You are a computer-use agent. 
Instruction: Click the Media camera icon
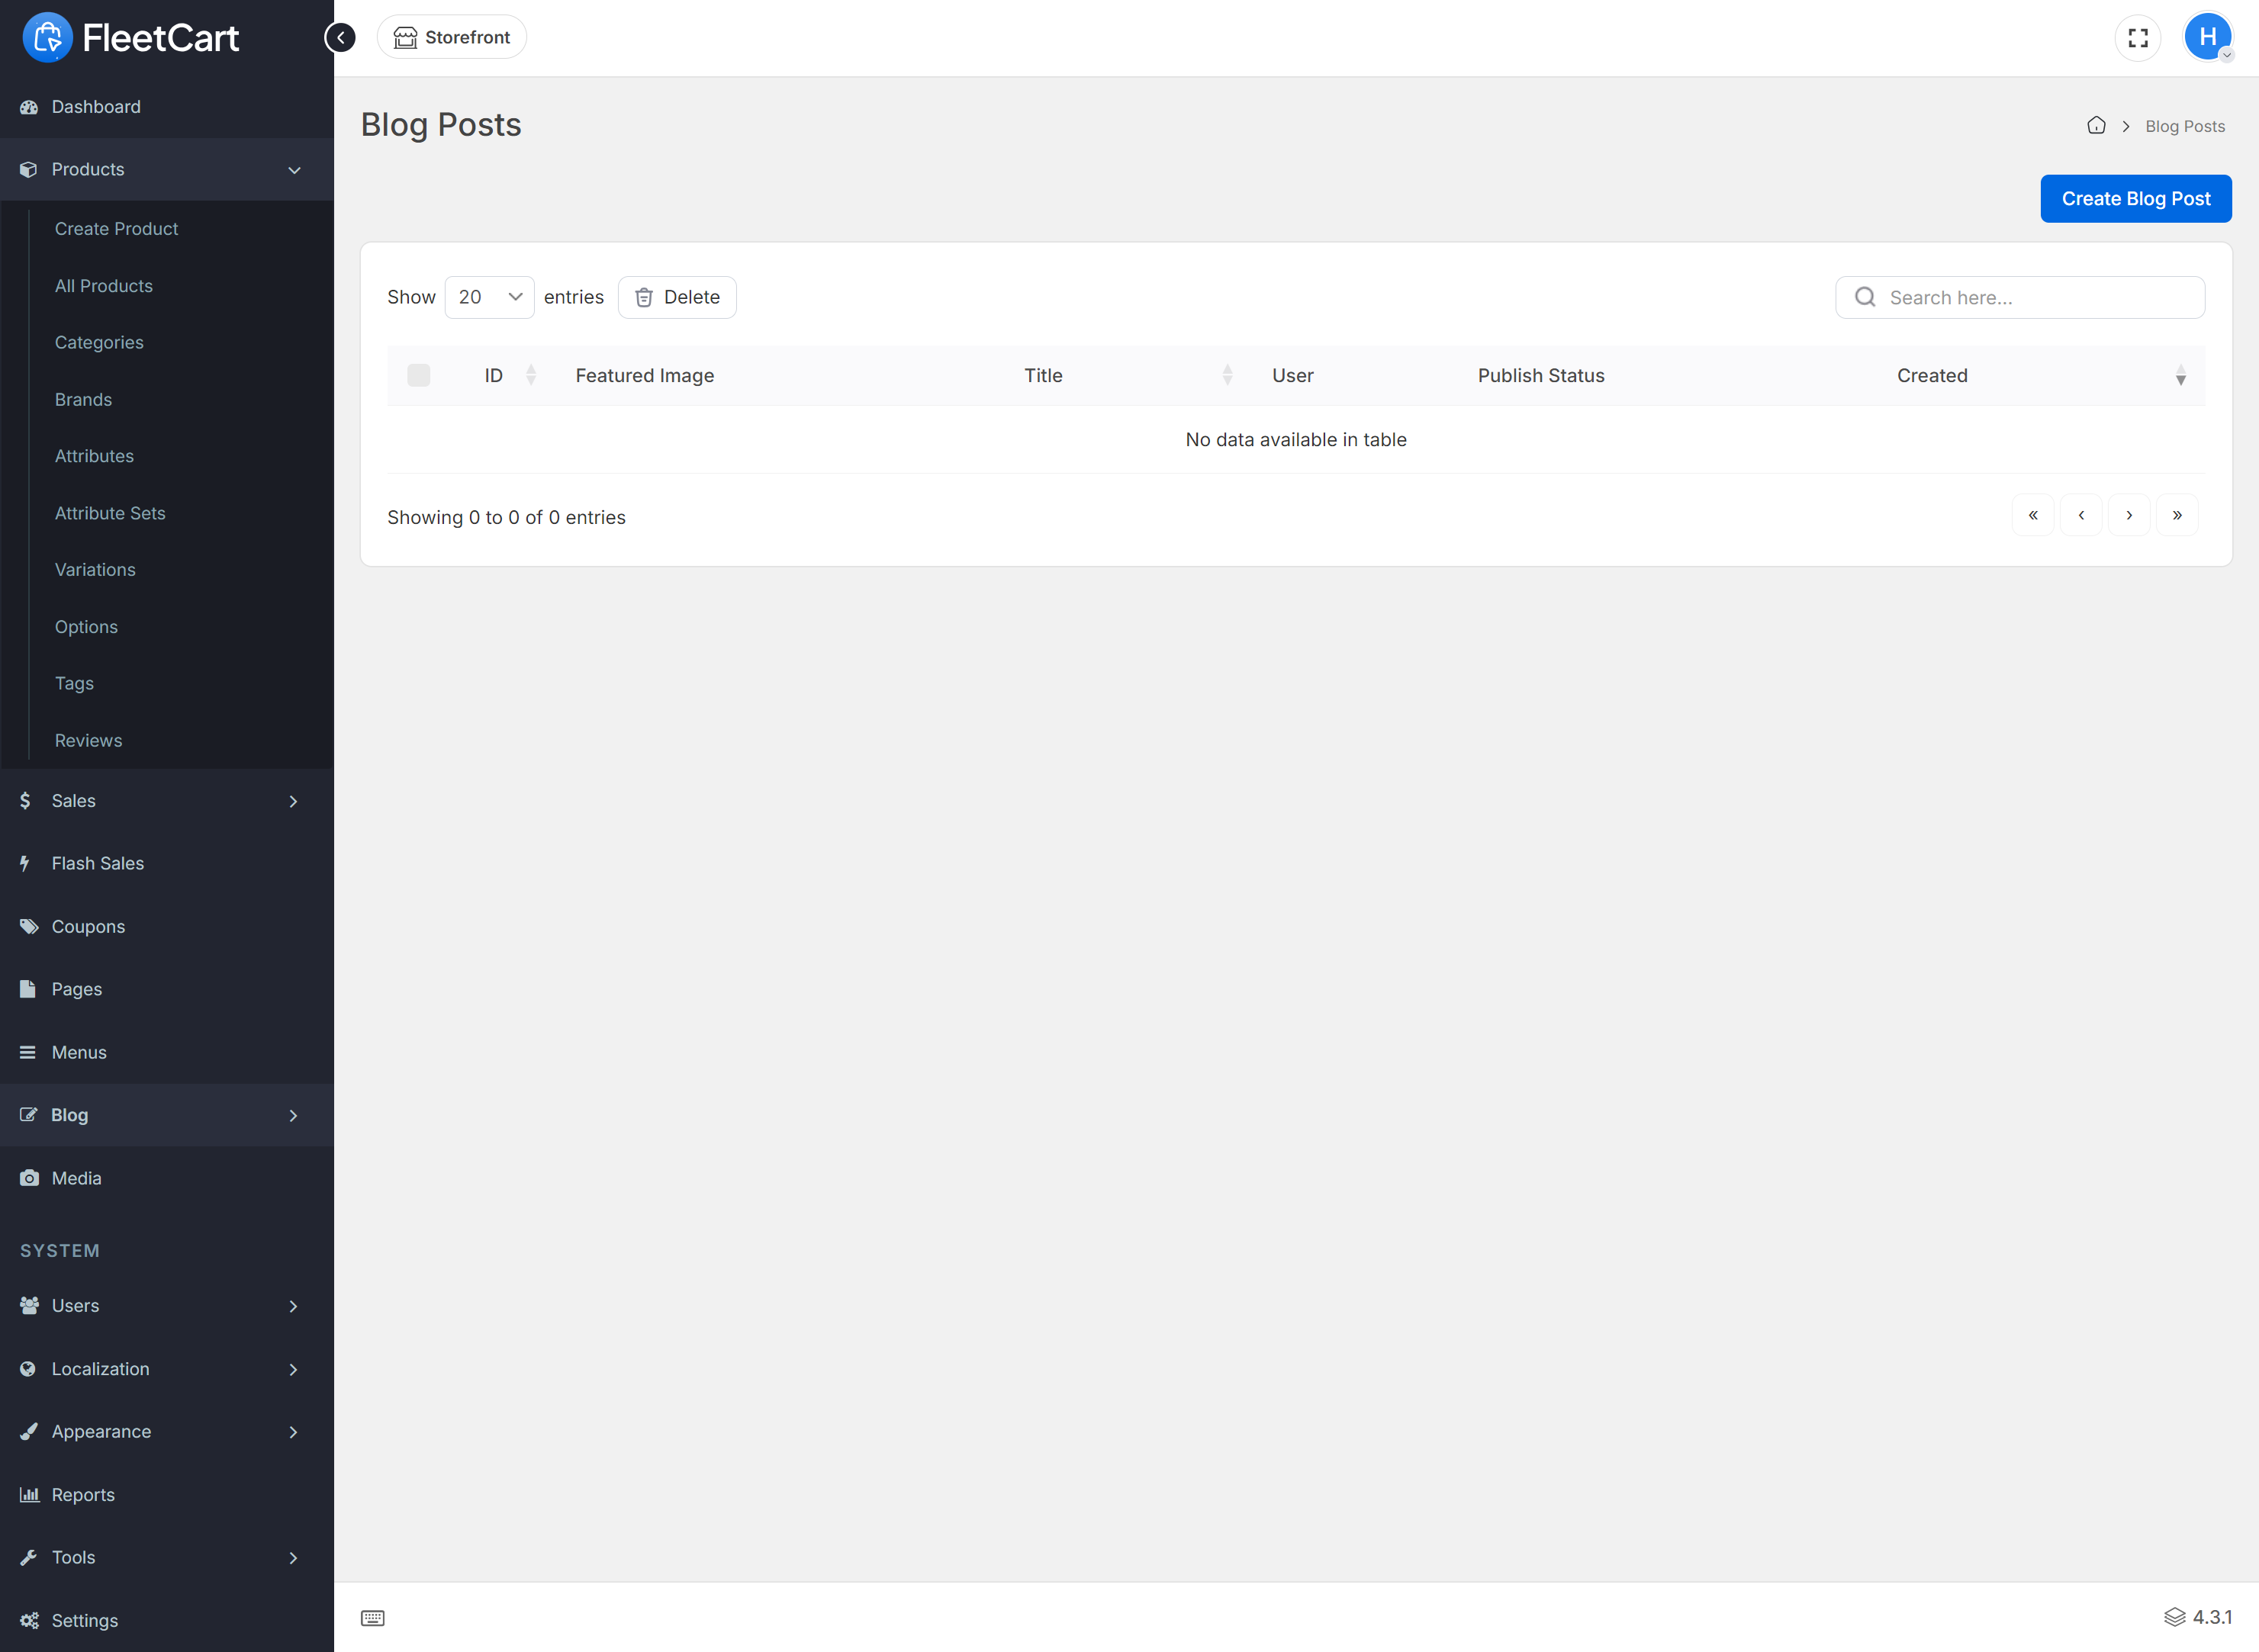coord(29,1178)
